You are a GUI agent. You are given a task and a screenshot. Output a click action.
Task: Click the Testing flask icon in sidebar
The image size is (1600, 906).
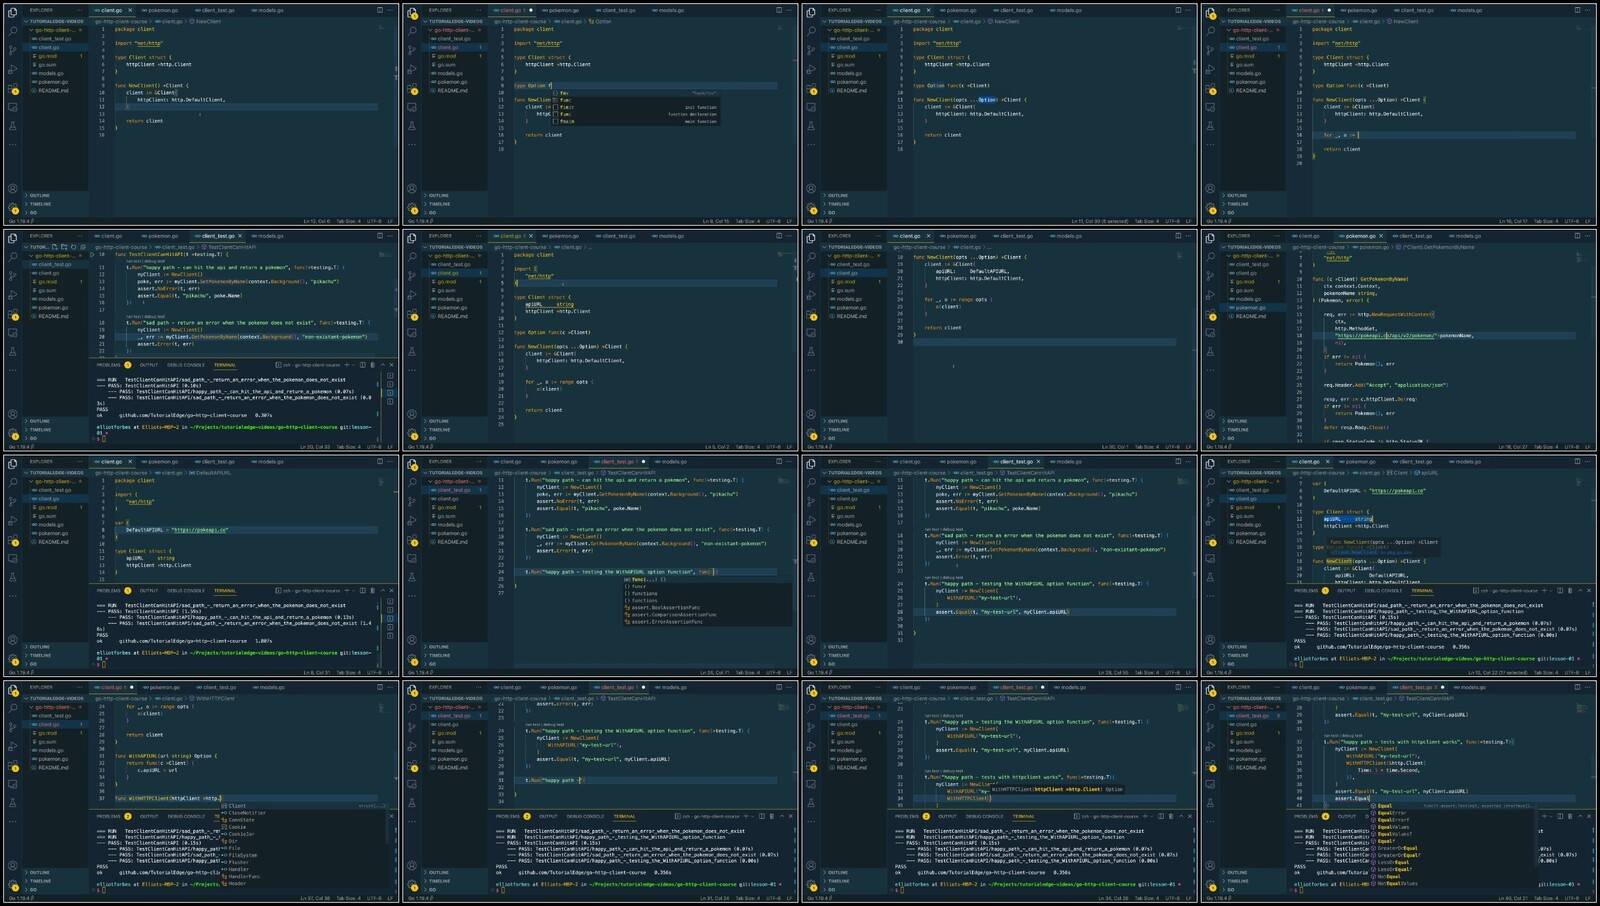12,127
